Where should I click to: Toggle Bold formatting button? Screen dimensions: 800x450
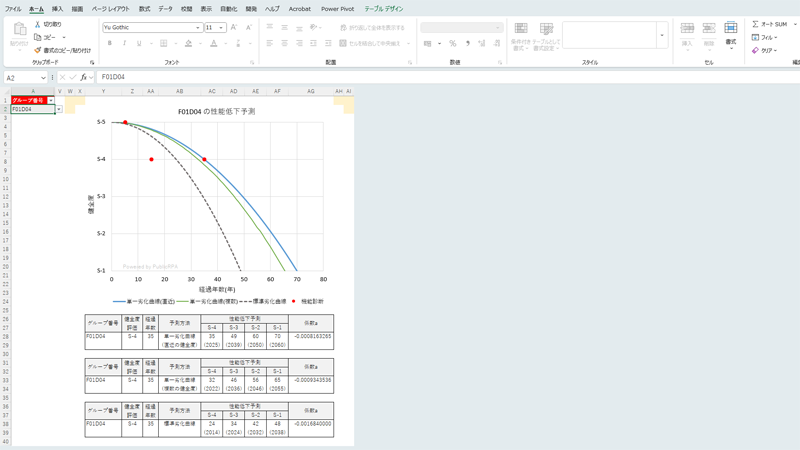(110, 44)
